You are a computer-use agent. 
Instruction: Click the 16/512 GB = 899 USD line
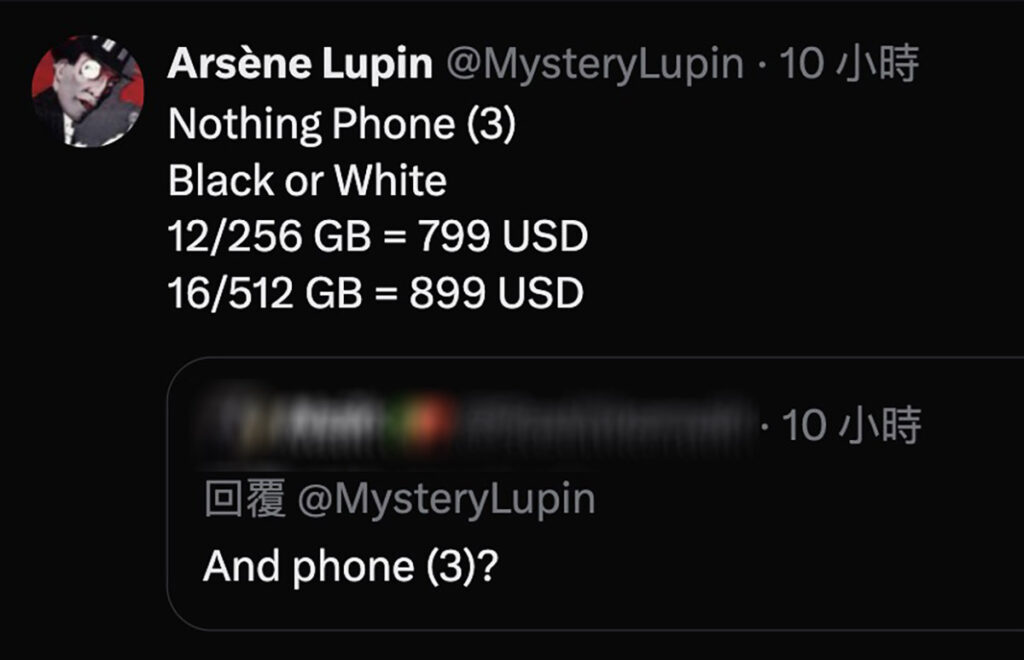click(376, 293)
